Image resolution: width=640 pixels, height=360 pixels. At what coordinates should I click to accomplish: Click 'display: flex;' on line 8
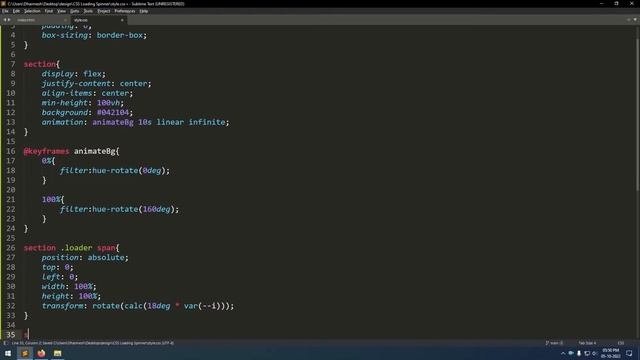73,74
